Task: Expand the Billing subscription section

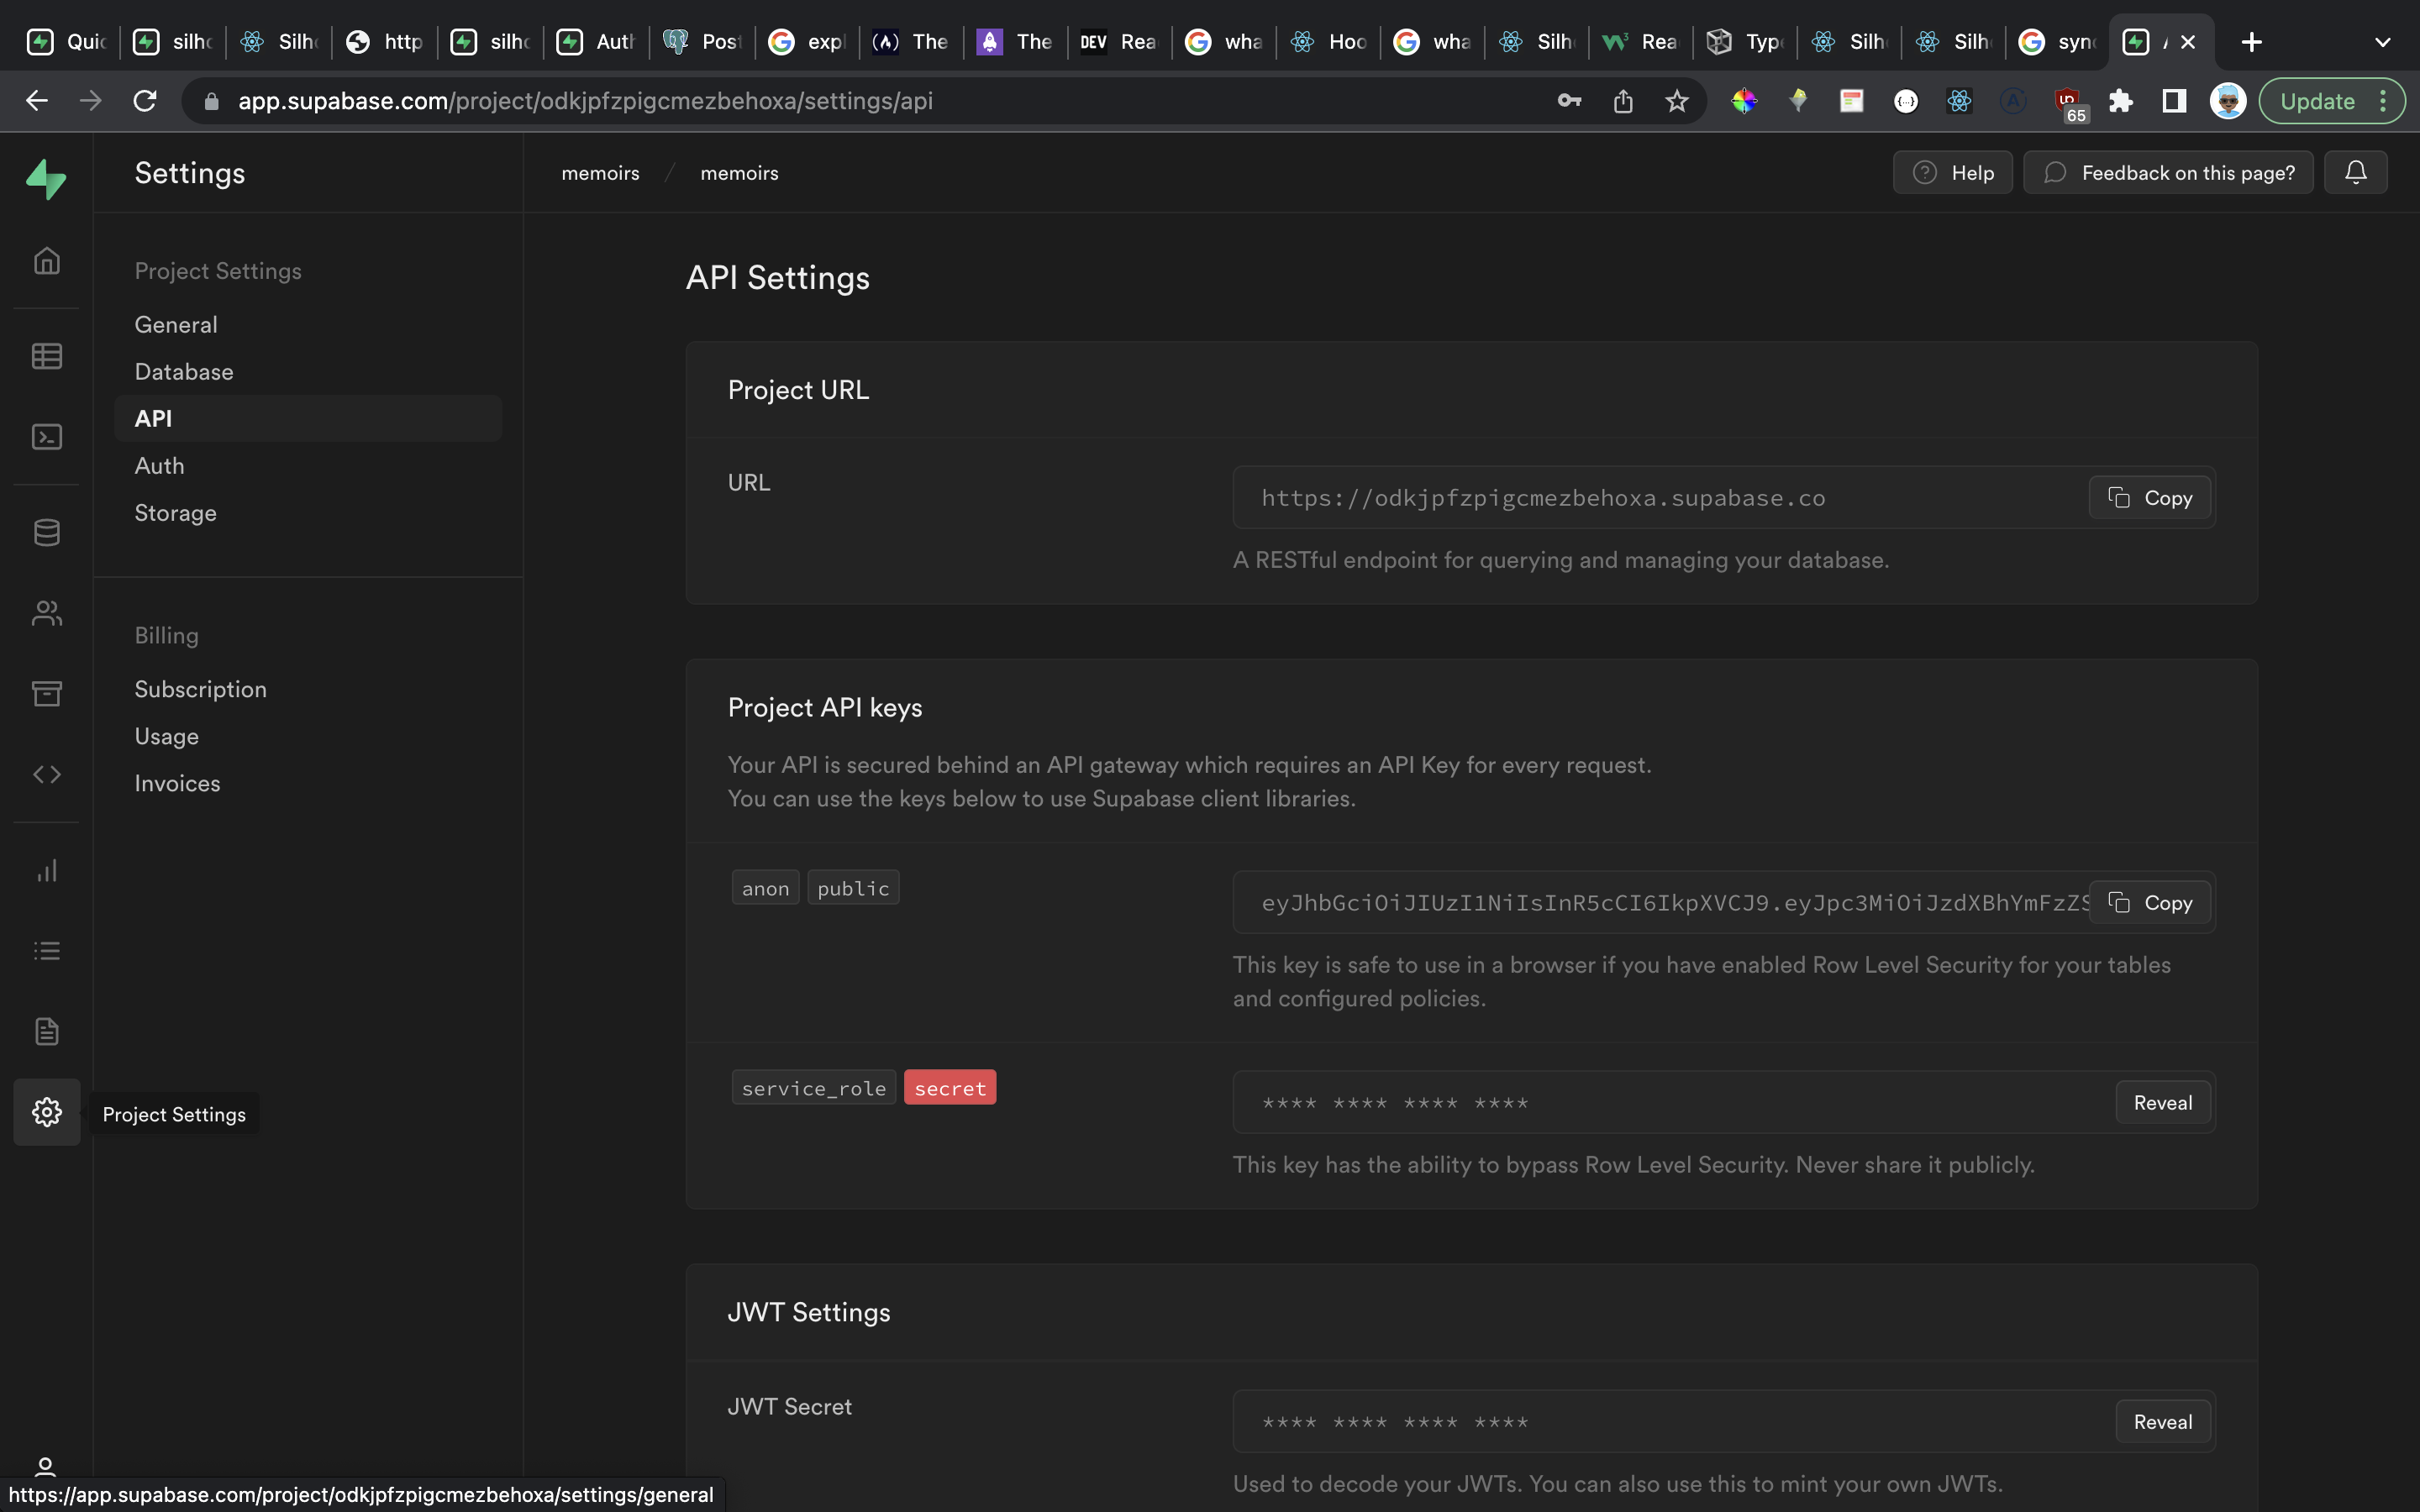Action: click(200, 688)
